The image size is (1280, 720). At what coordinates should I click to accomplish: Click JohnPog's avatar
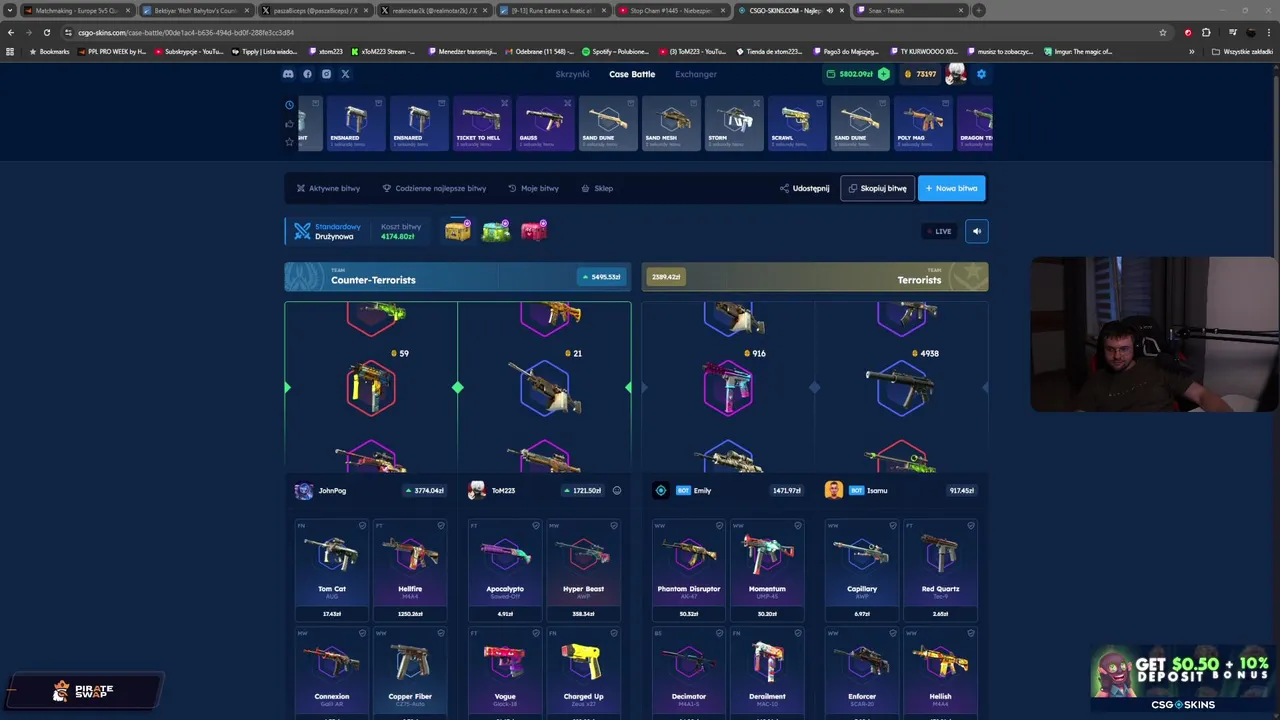303,490
